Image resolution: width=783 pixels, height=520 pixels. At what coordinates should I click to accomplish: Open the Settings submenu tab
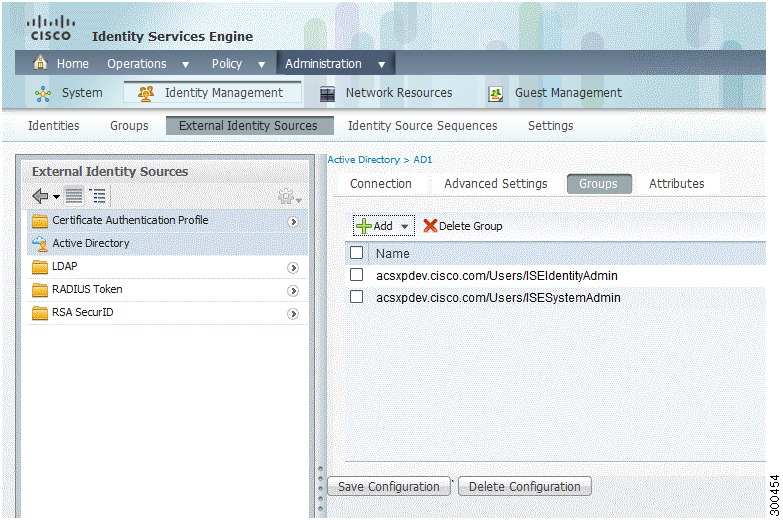(550, 126)
